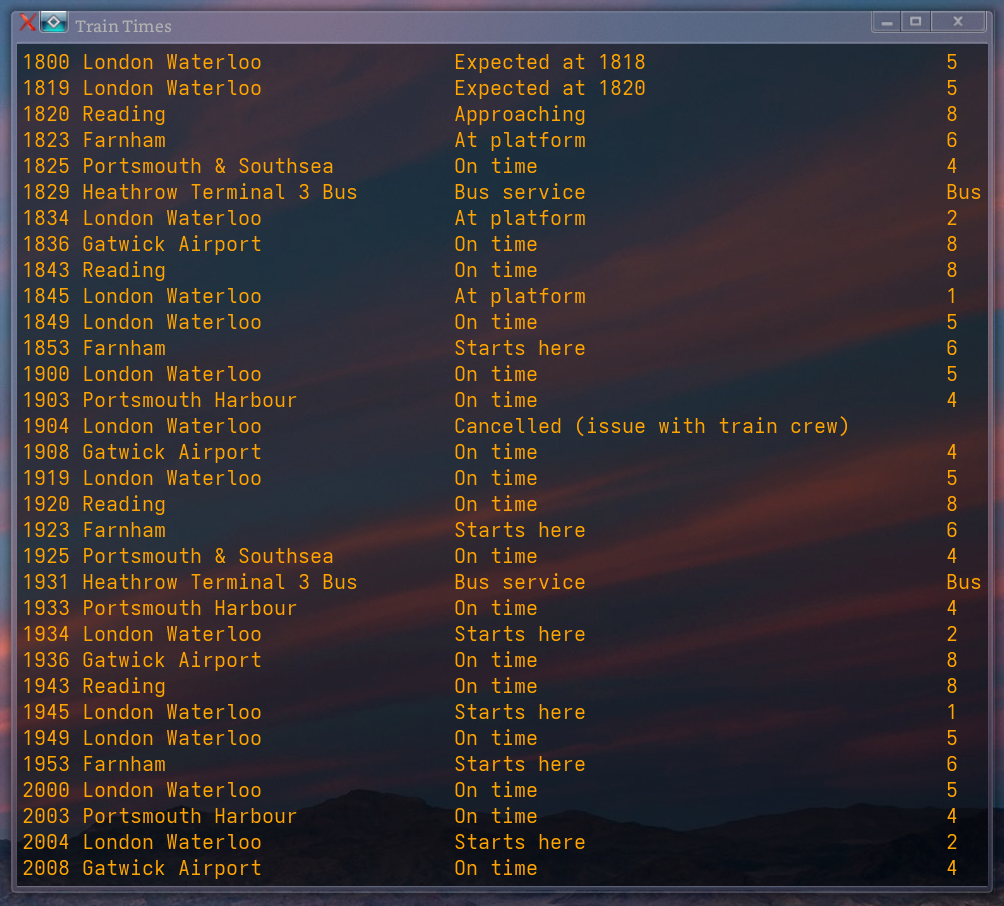Click platform 1 for the 1945 train

[952, 712]
